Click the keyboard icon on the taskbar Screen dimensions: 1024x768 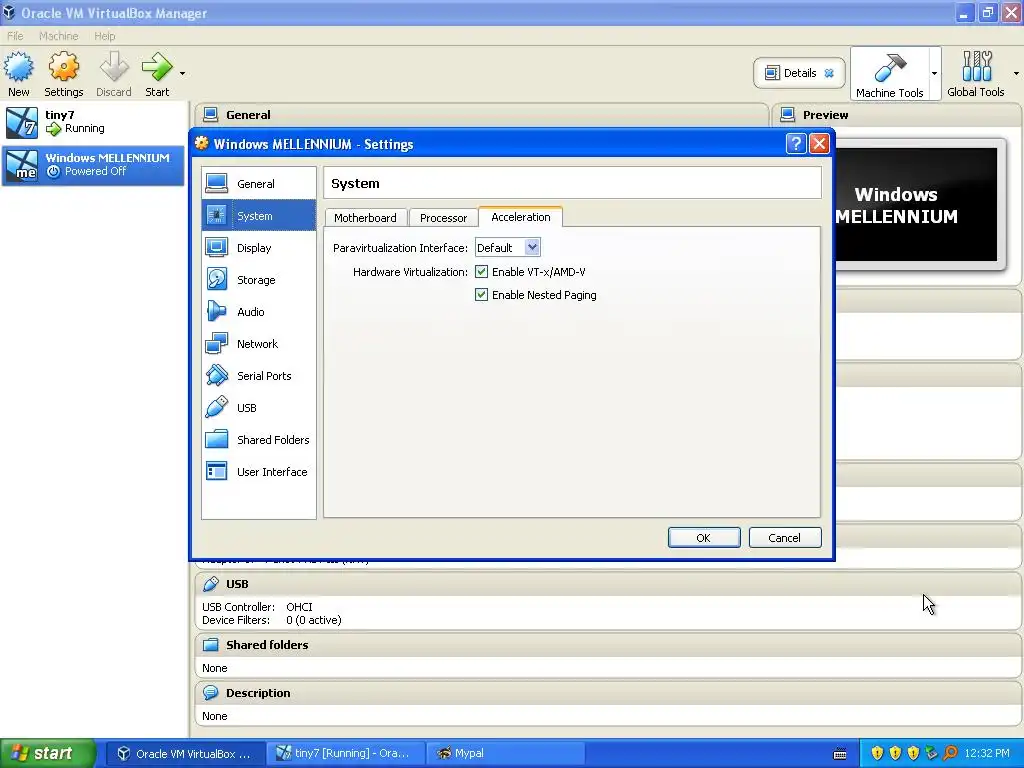click(840, 754)
